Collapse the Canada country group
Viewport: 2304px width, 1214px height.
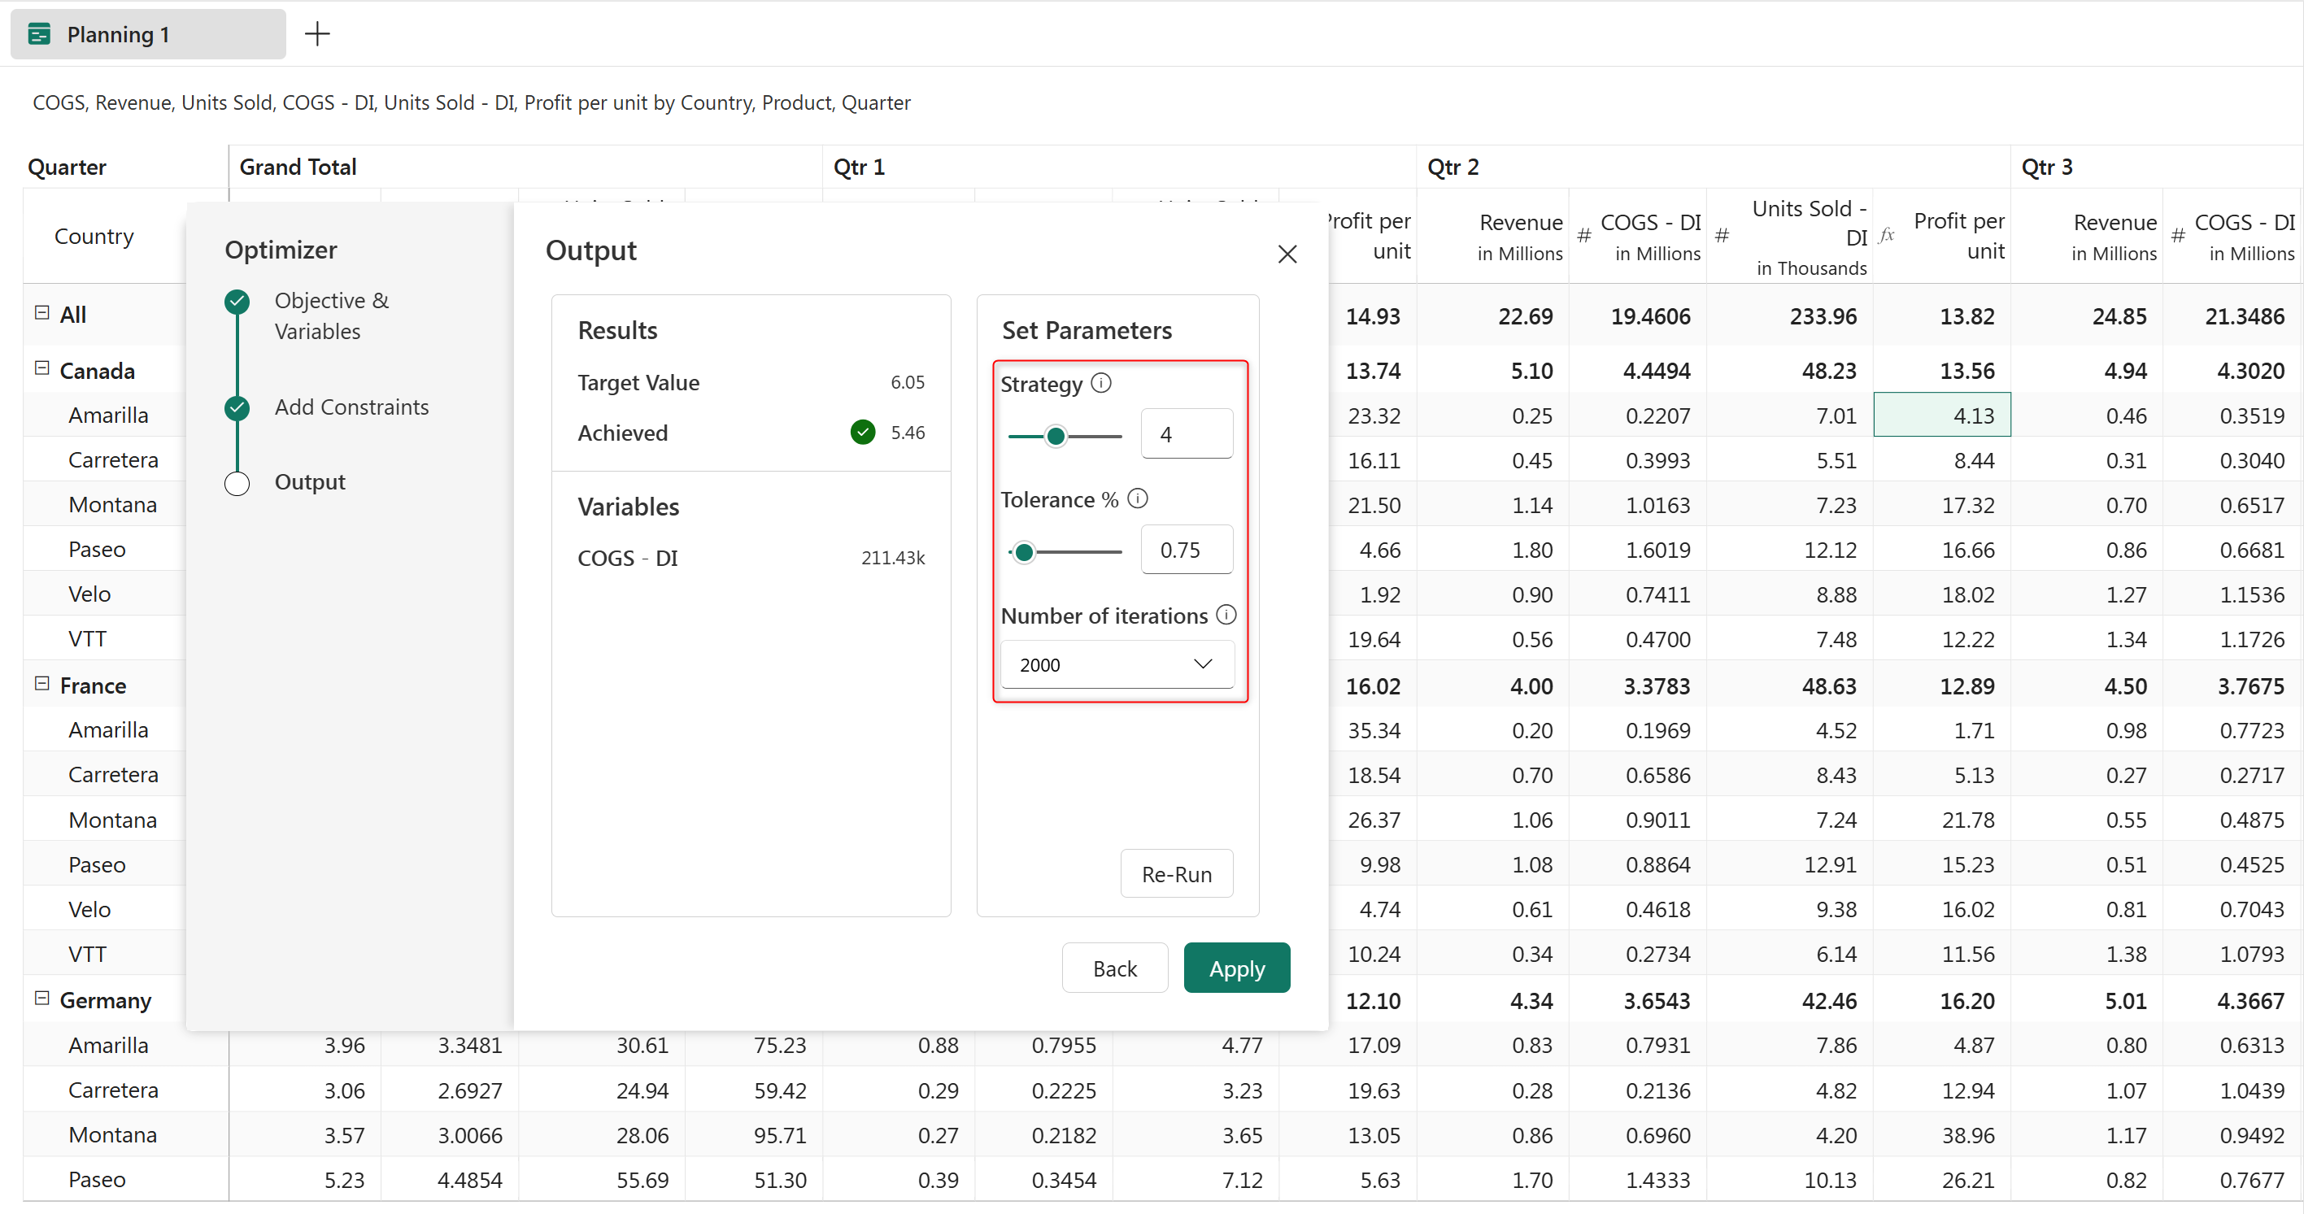pos(42,368)
